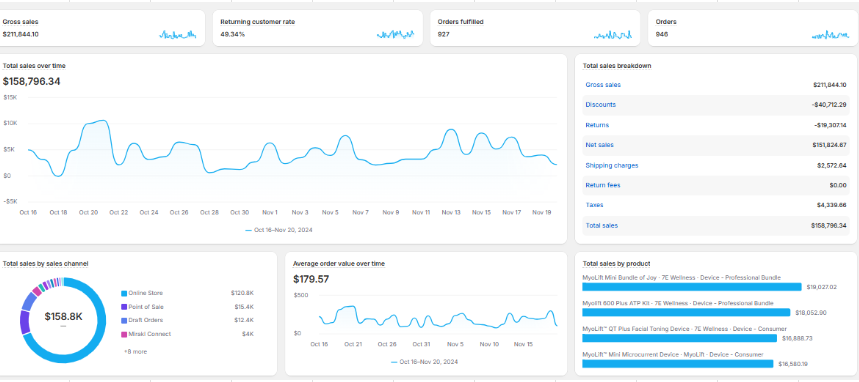Click the donut chart $158.8K center
Viewport: 859px width, 382px height.
(x=63, y=317)
